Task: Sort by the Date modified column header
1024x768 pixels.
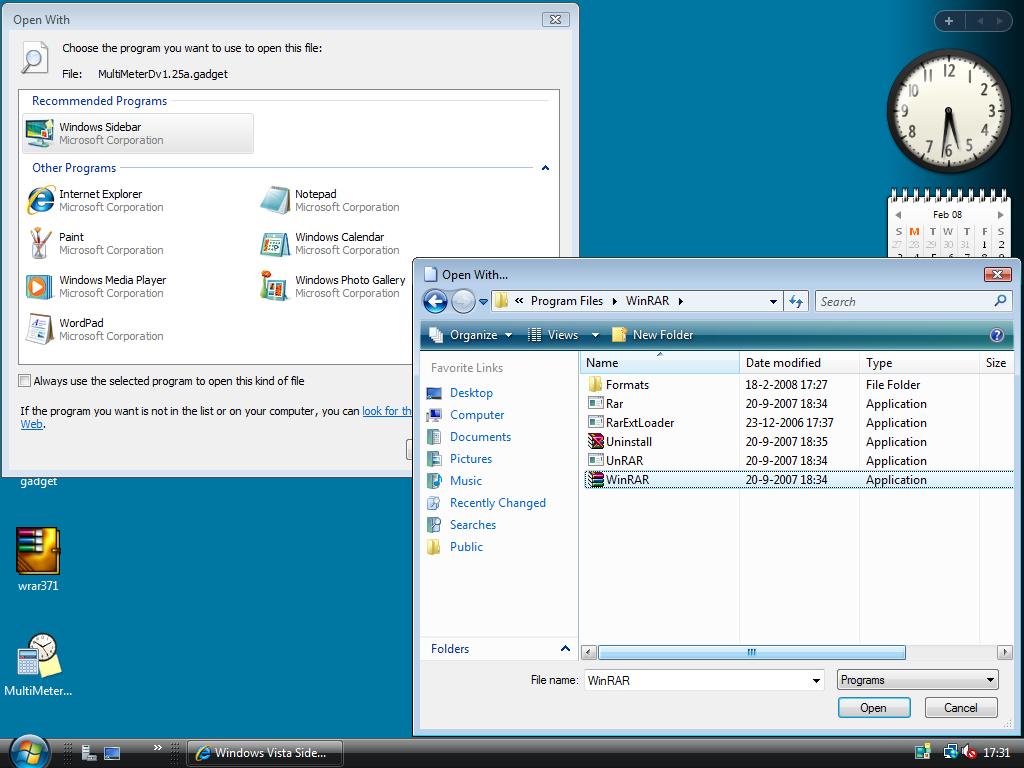Action: (x=799, y=362)
